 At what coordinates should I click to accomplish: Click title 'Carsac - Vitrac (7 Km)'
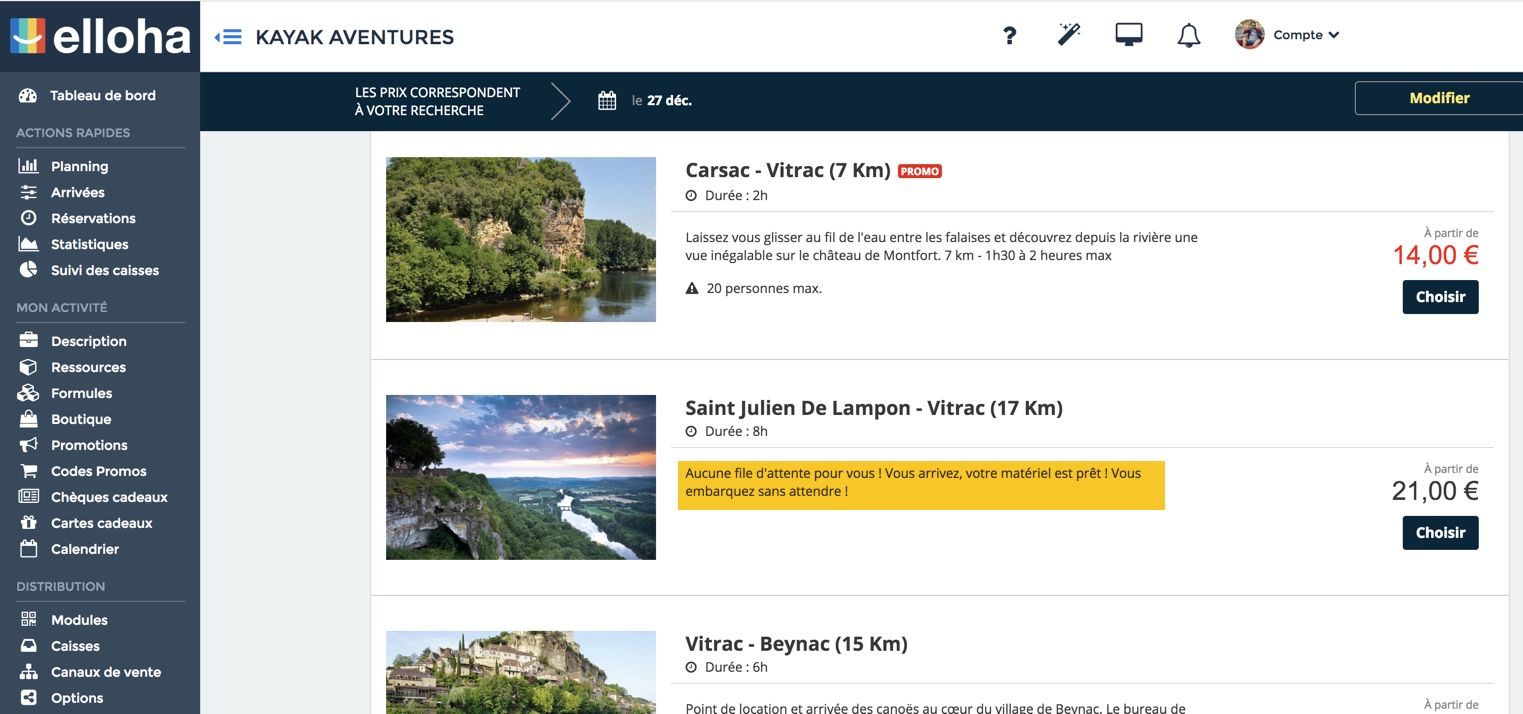click(788, 170)
